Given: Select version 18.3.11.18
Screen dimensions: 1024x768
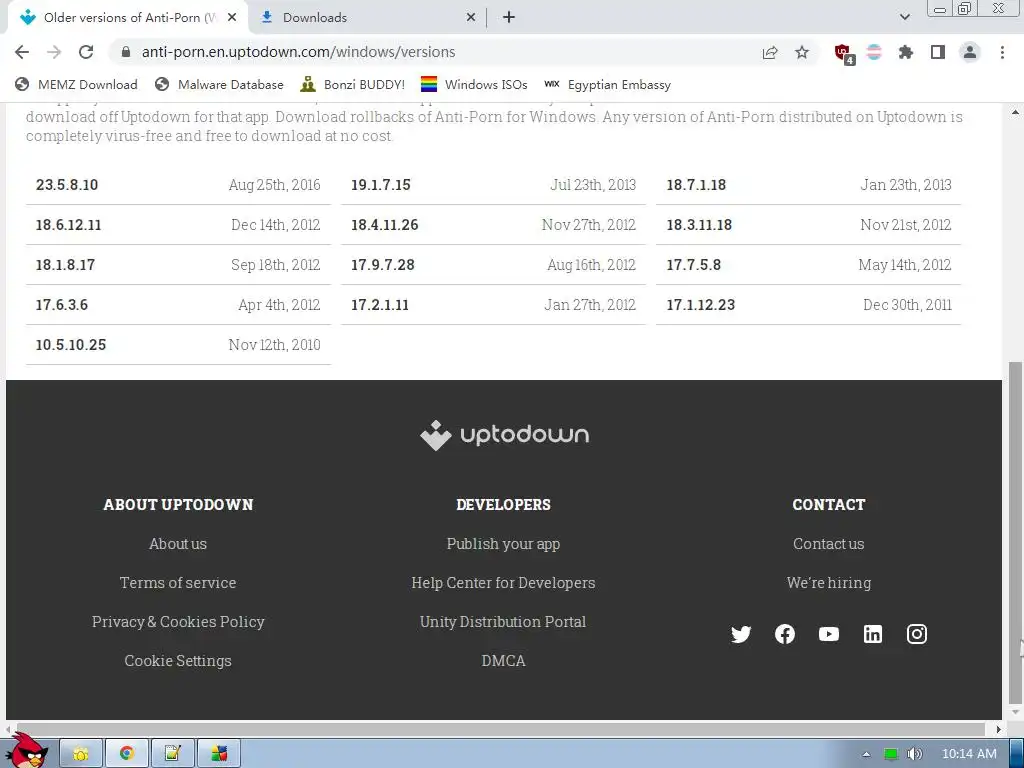Looking at the screenshot, I should (808, 225).
